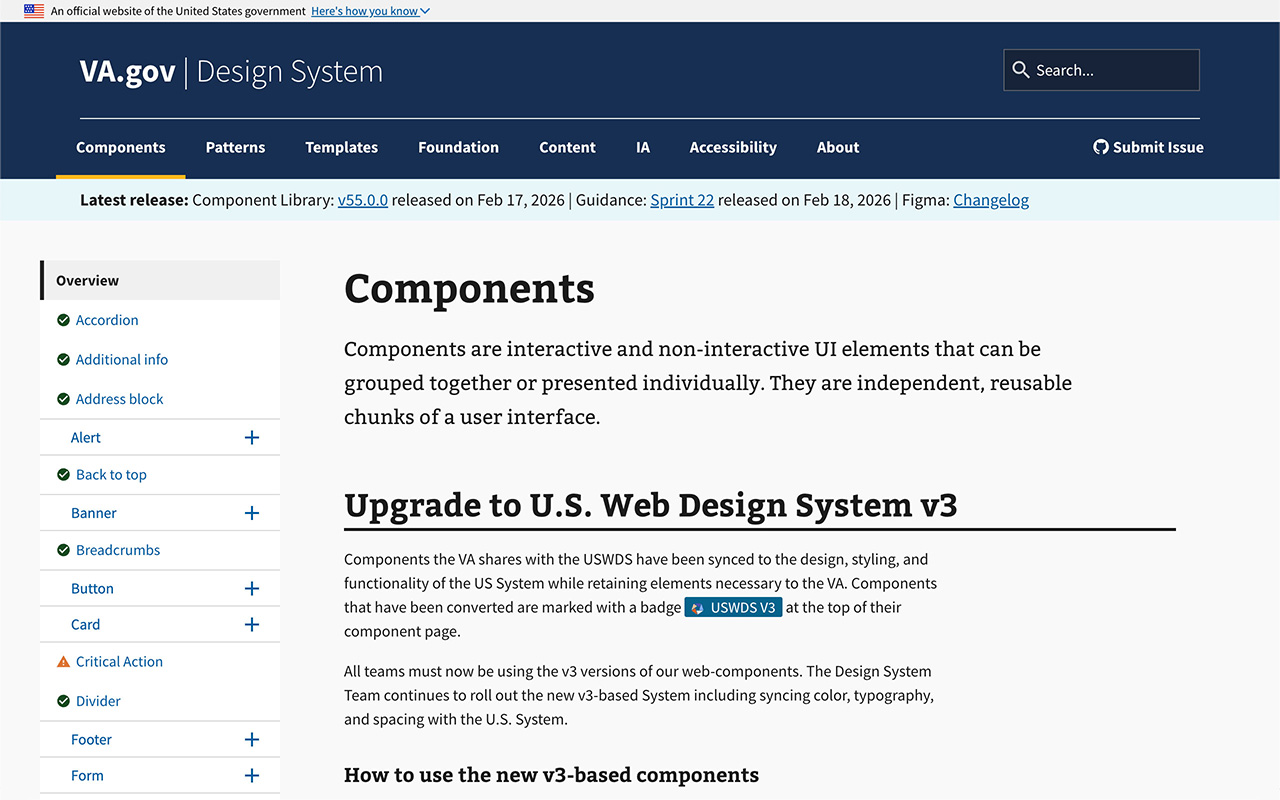Viewport: 1280px width, 800px height.
Task: Switch to the Patterns tab
Action: coord(235,147)
